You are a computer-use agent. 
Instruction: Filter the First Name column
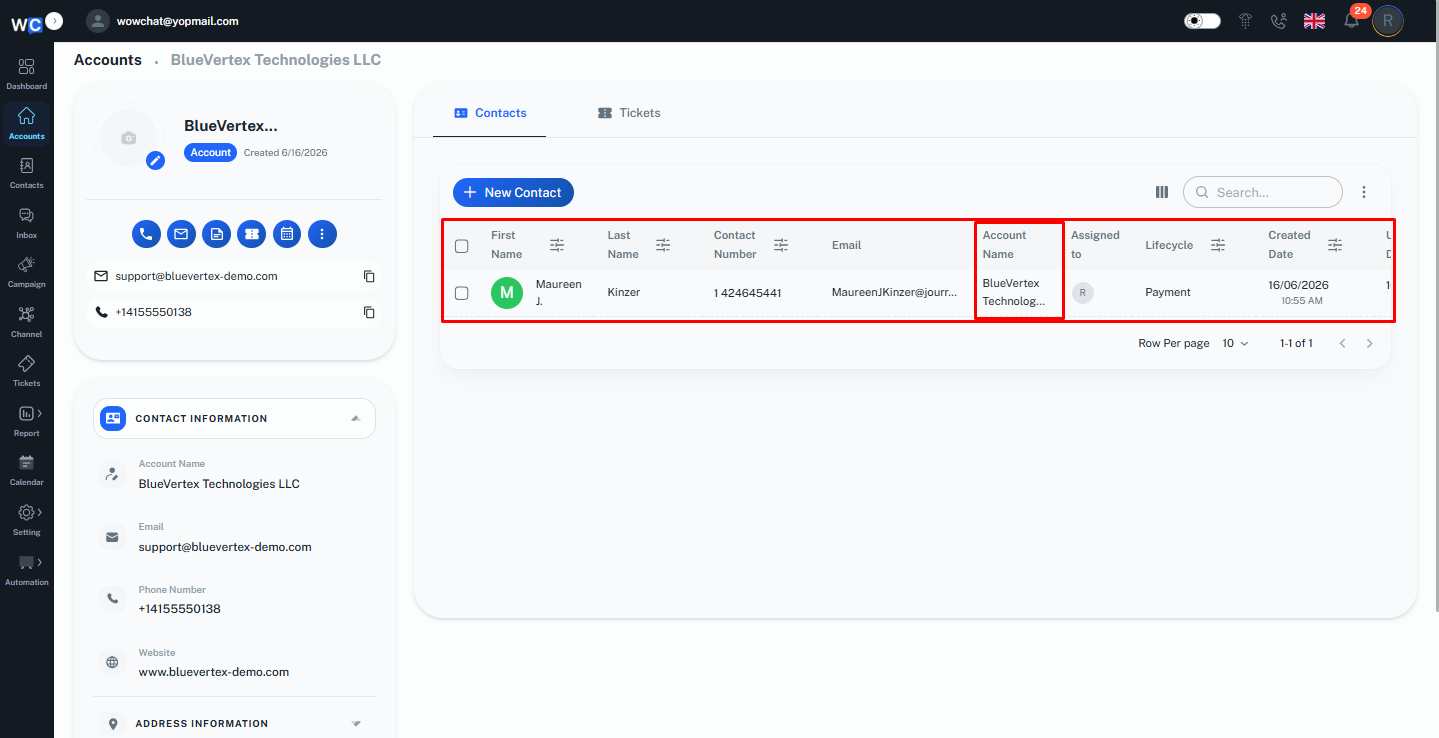click(x=557, y=245)
